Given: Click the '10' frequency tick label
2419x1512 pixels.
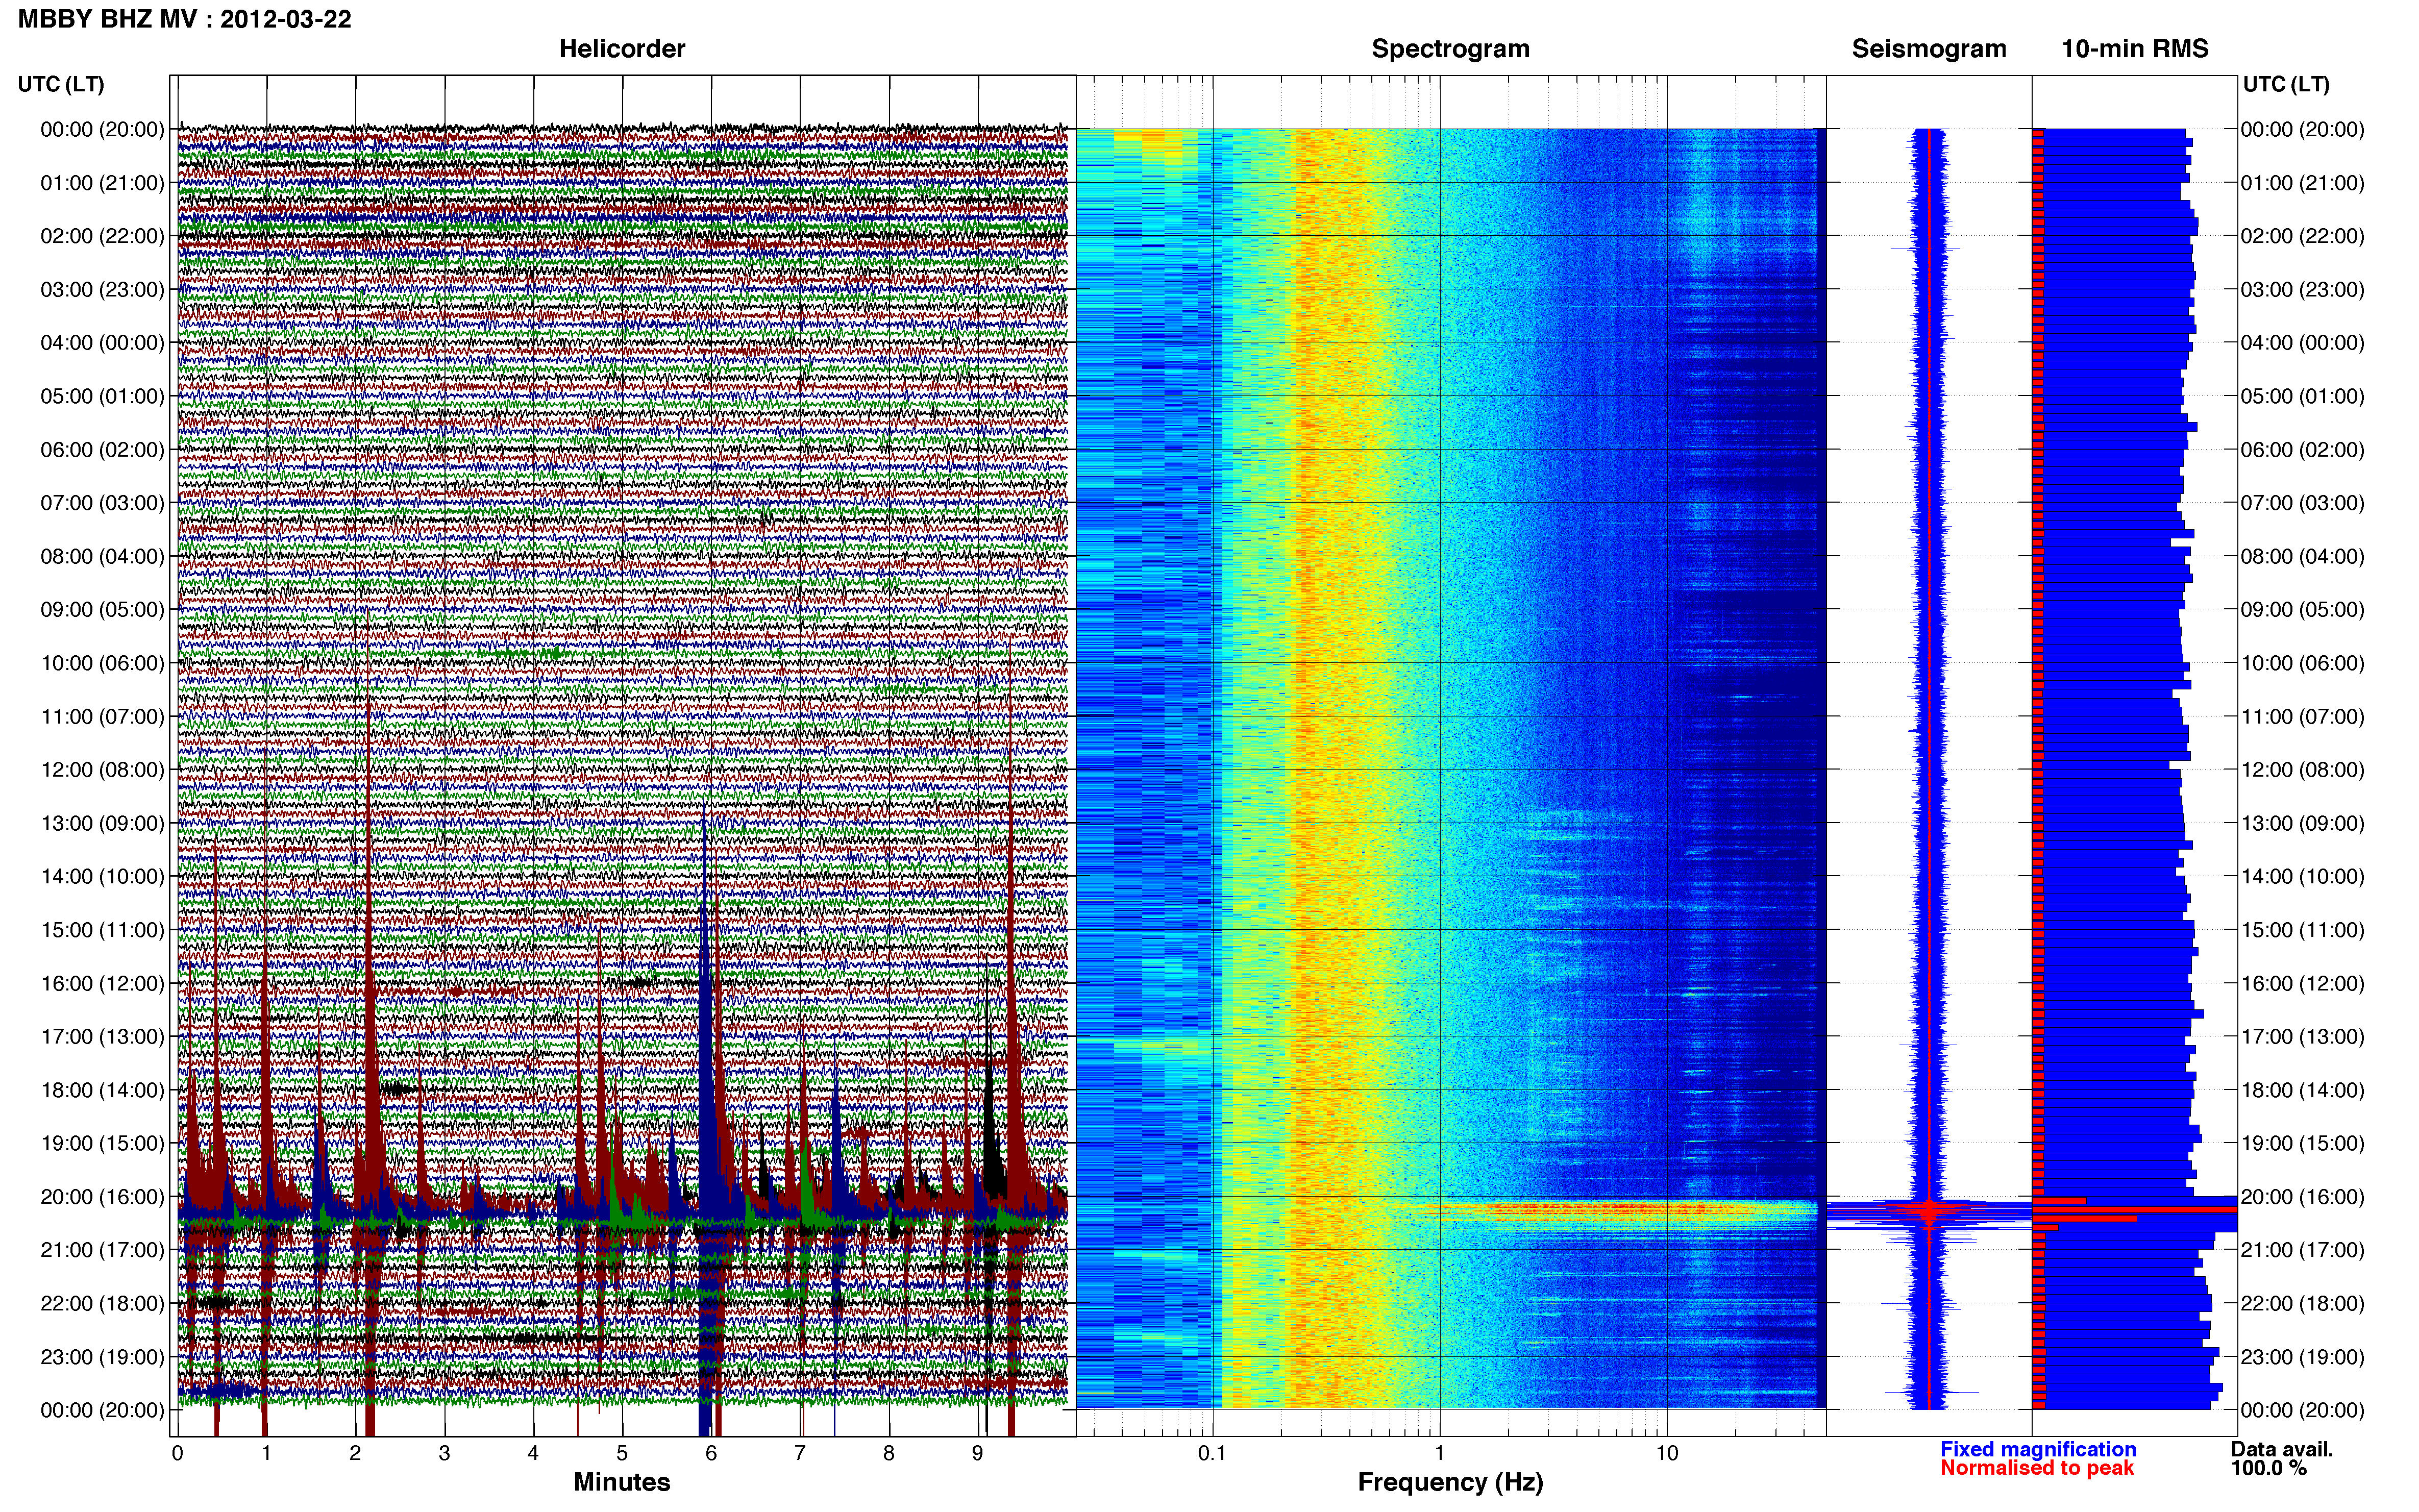Looking at the screenshot, I should point(1667,1453).
